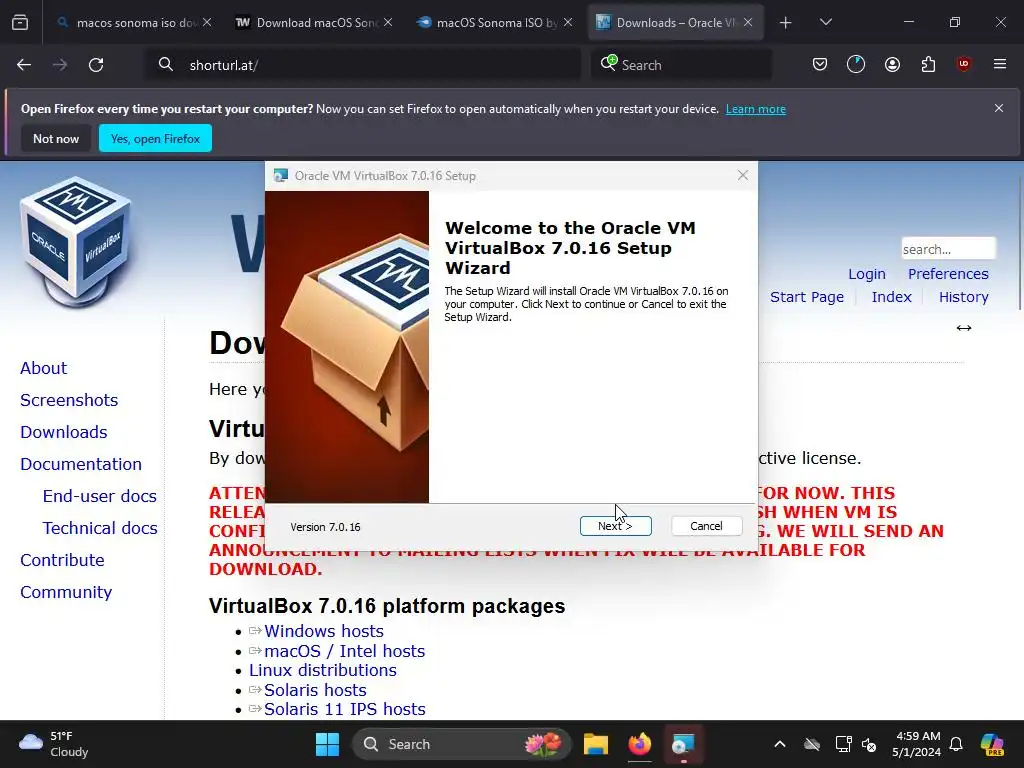Toggle the page width double-arrow icon

(964, 328)
